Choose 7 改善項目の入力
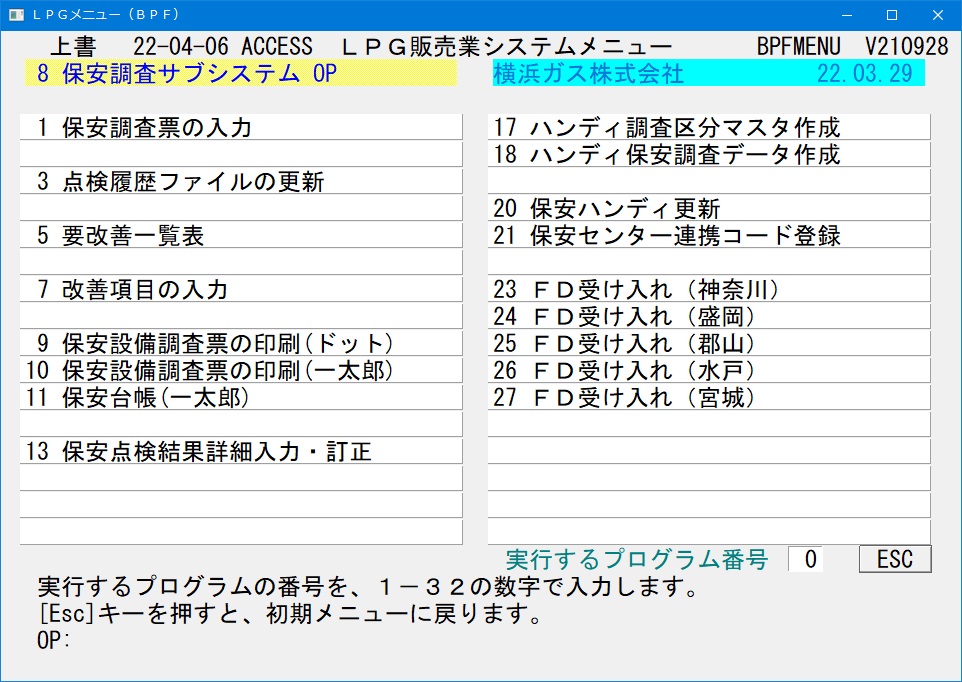Screen dimensions: 962x682 [x=241, y=289]
